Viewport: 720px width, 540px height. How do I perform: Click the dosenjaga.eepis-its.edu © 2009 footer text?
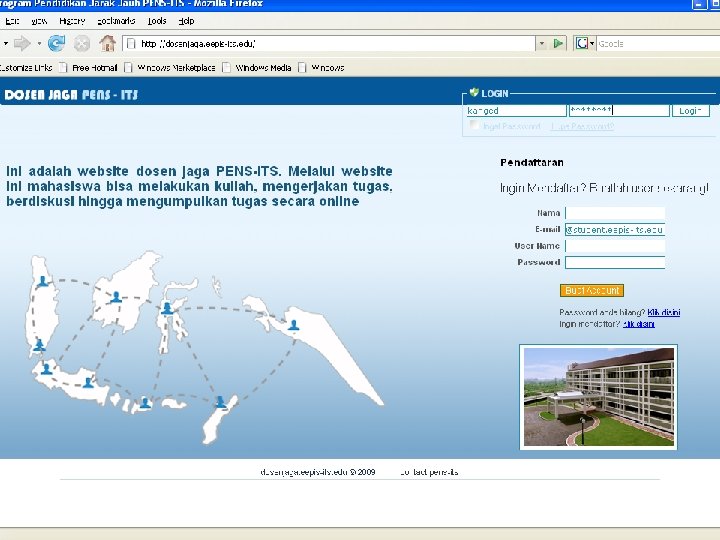click(318, 472)
